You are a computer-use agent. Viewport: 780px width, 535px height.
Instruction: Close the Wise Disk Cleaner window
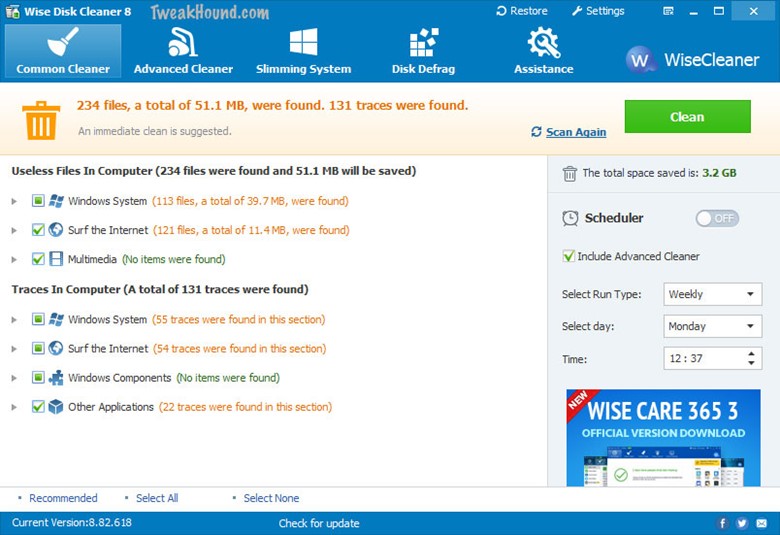(x=754, y=11)
